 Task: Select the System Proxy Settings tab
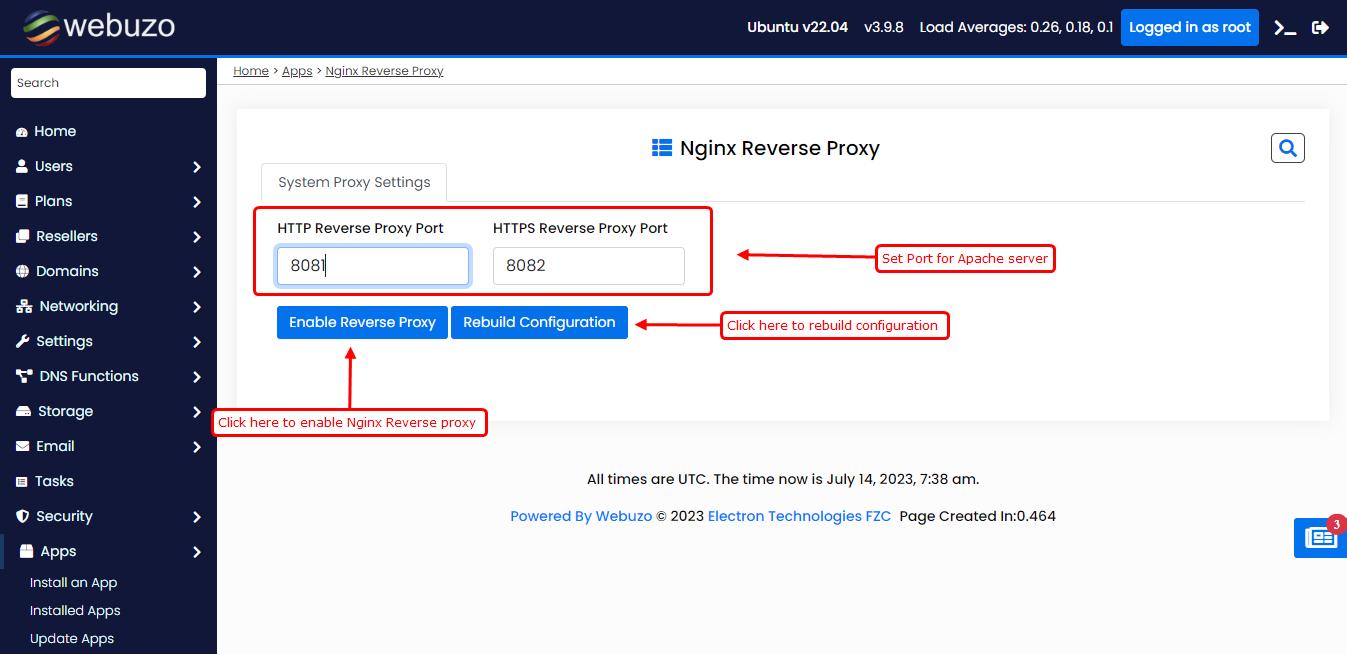[x=354, y=182]
